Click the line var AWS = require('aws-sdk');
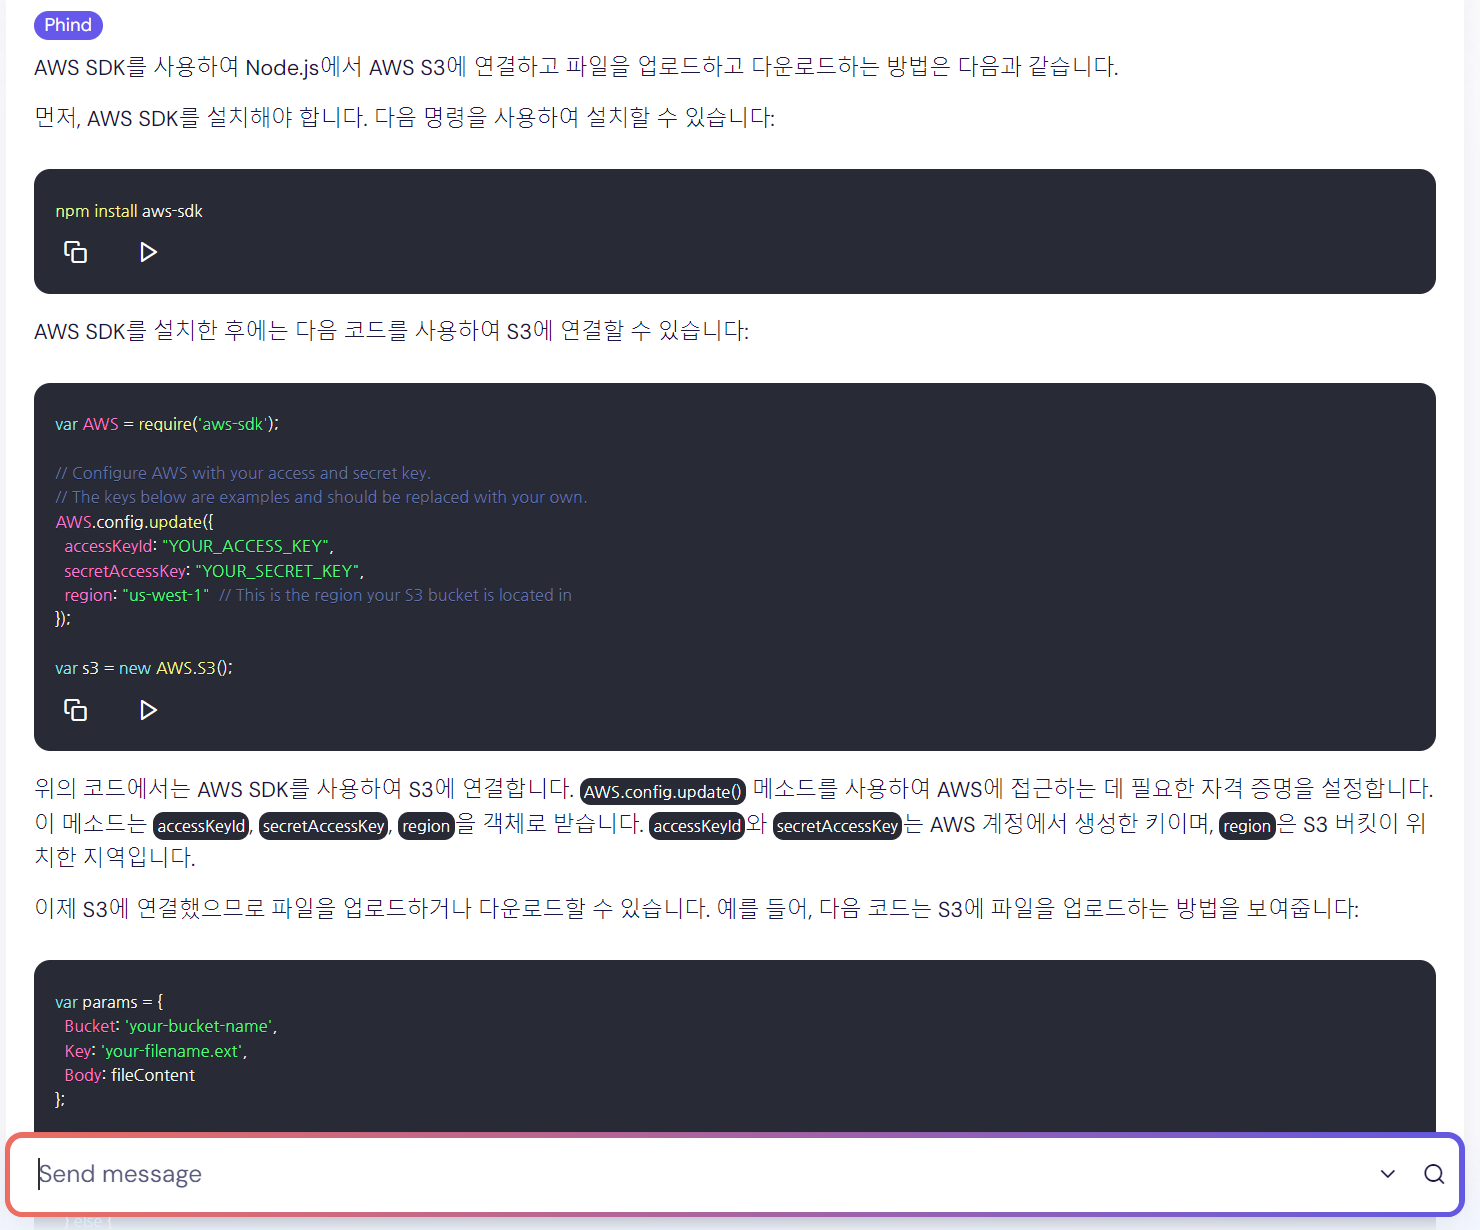The image size is (1480, 1230). tap(167, 424)
